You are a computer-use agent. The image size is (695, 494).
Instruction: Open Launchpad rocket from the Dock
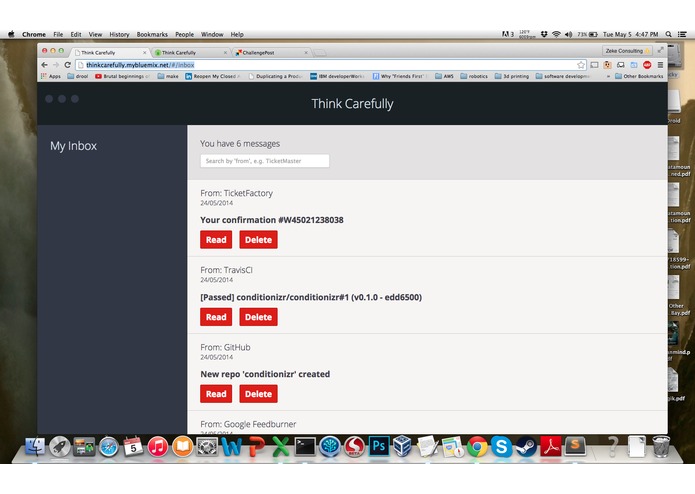pos(59,447)
